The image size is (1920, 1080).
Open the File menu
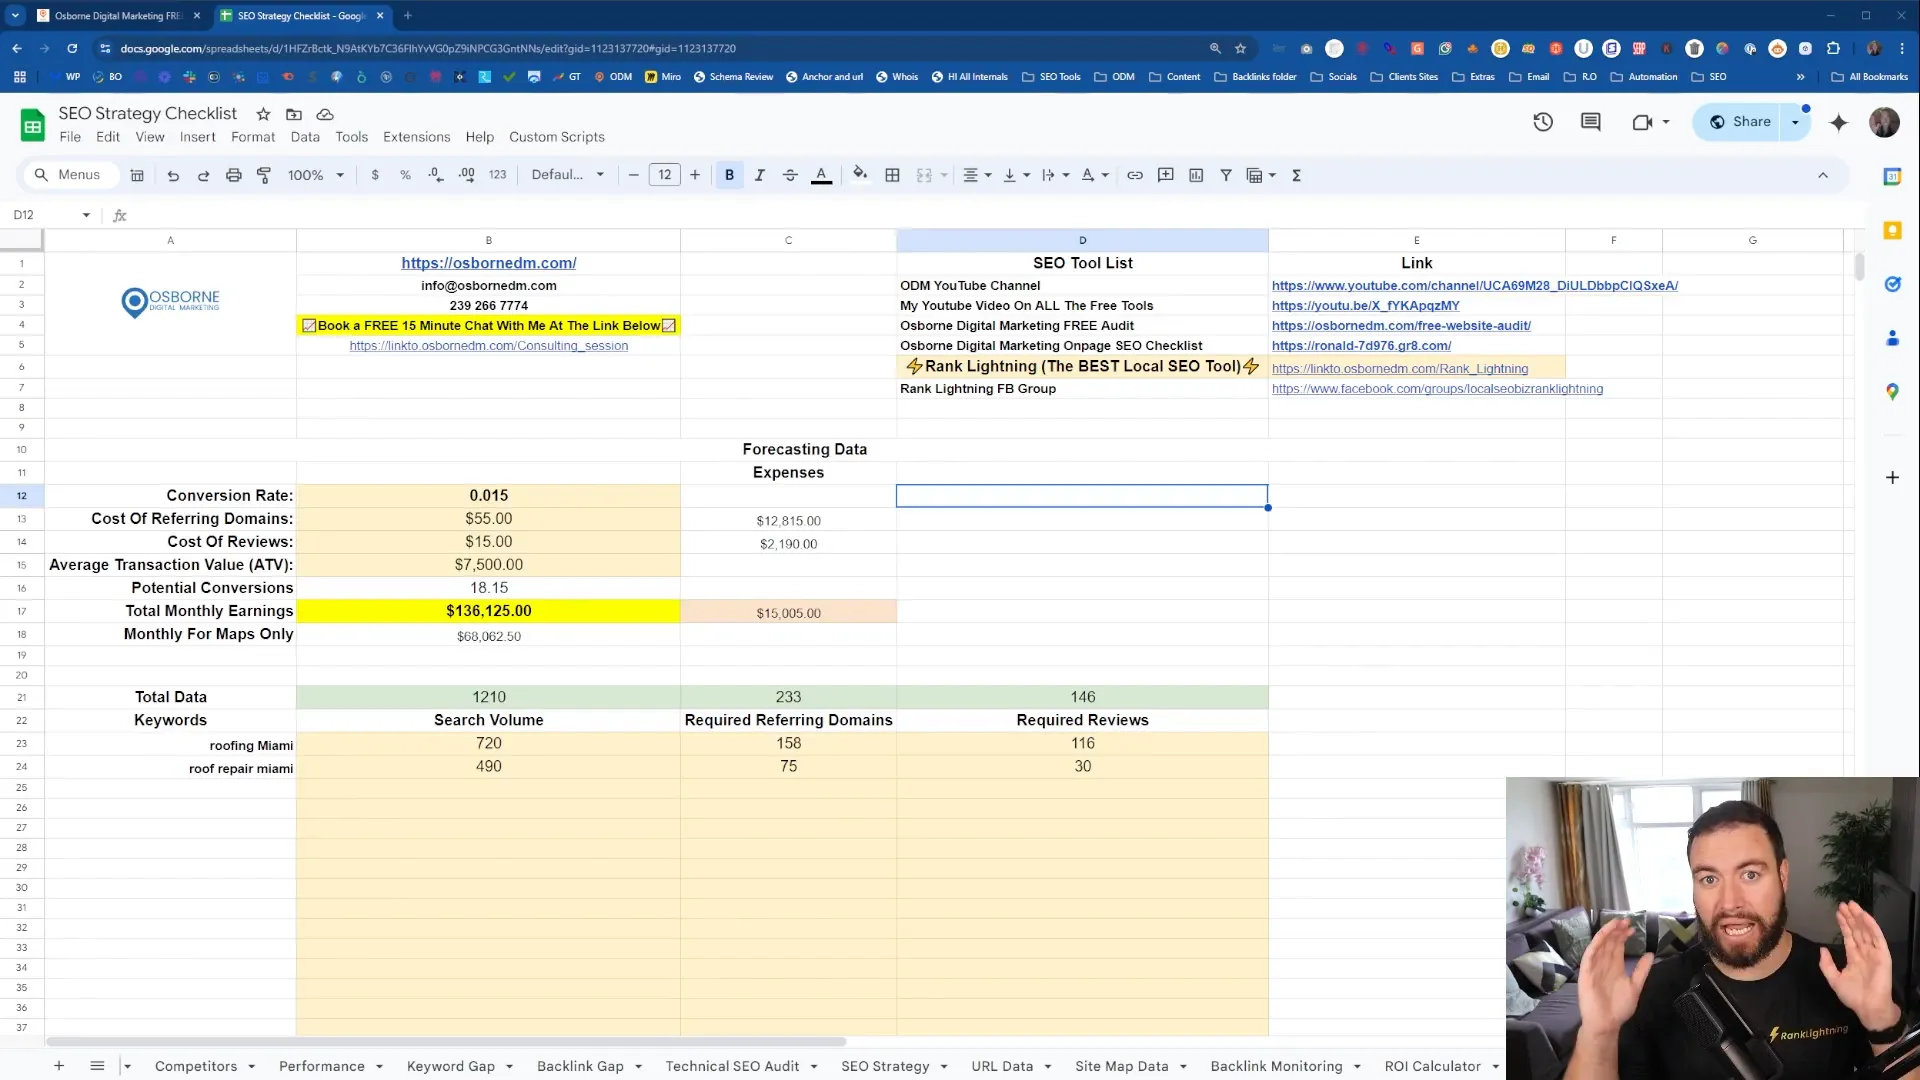[x=70, y=137]
